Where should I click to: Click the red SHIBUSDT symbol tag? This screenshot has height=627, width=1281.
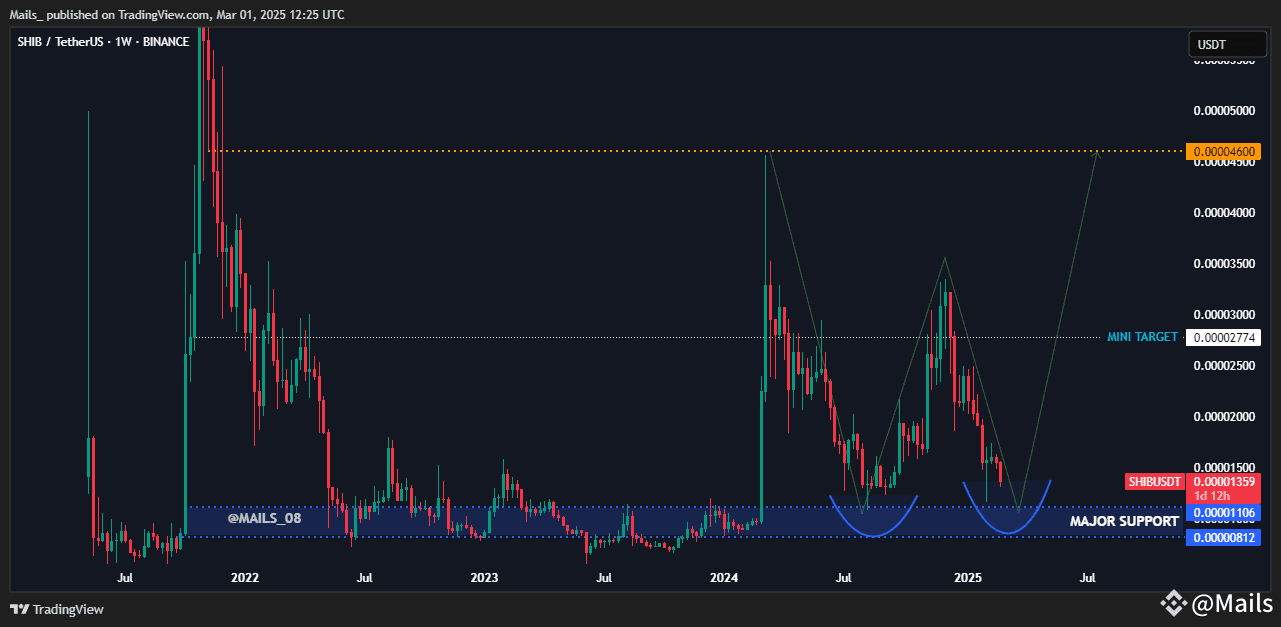(x=1154, y=481)
